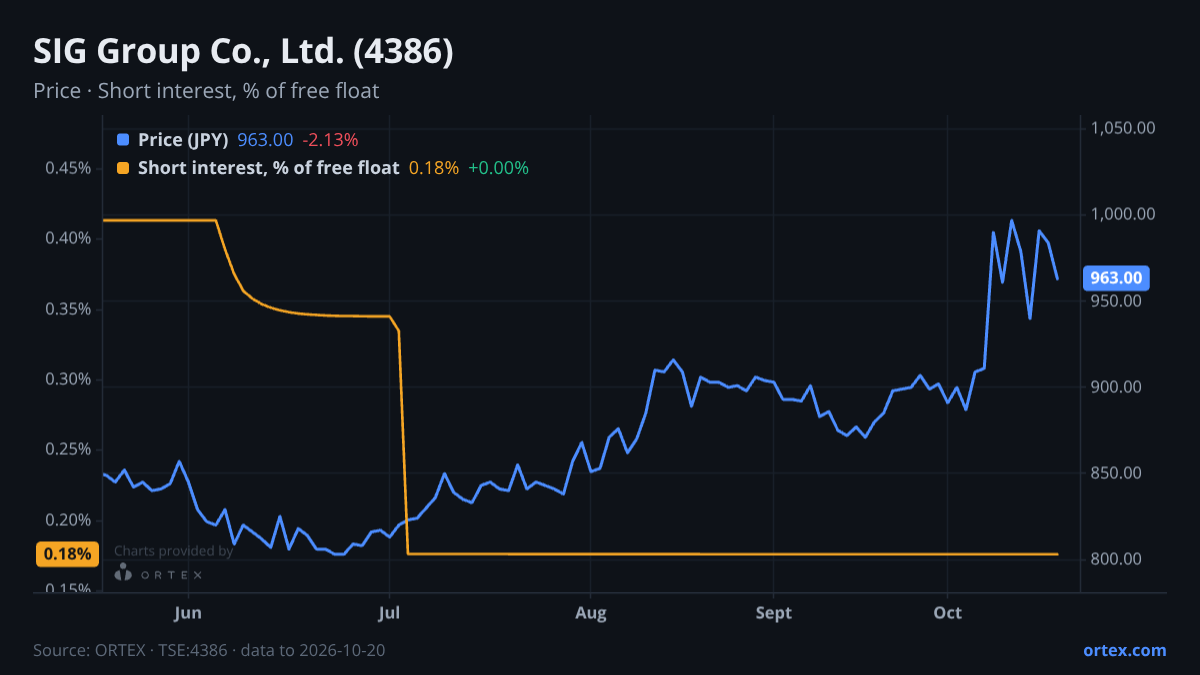Toggle the Short interest, % of free float legend
Screen dimensions: 1200x675
[x=268, y=168]
